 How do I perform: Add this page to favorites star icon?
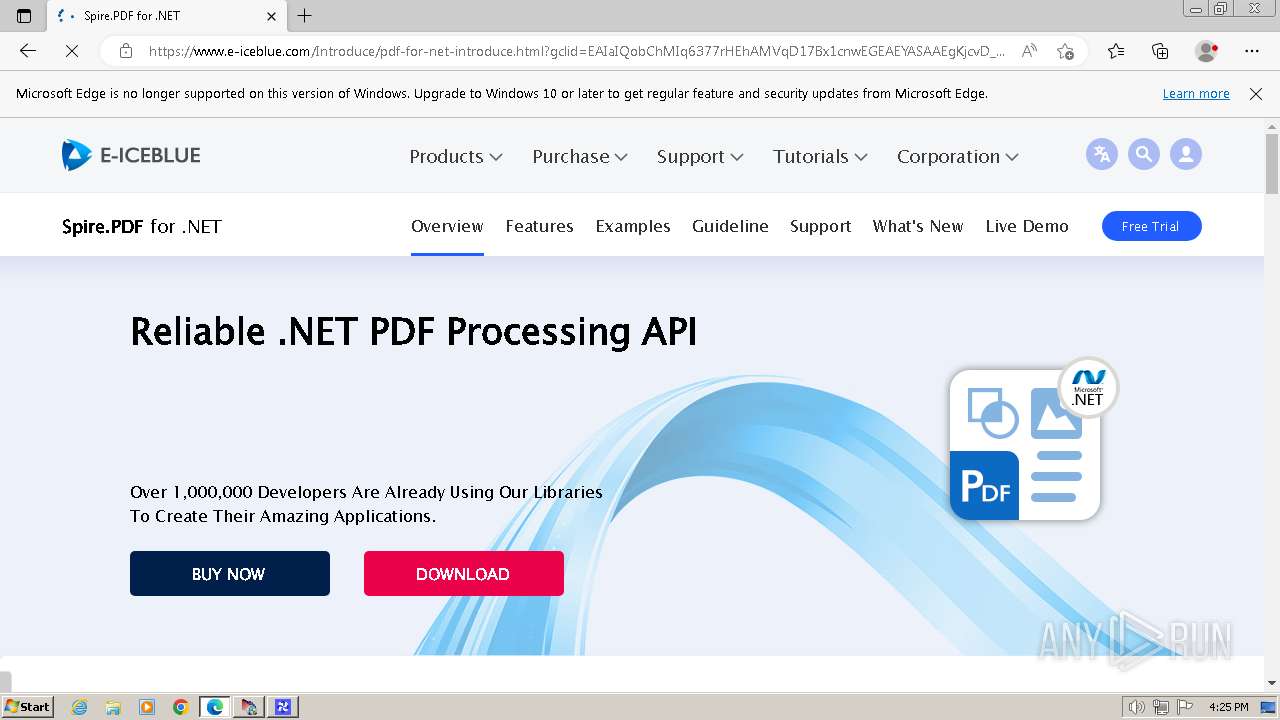coord(1065,51)
